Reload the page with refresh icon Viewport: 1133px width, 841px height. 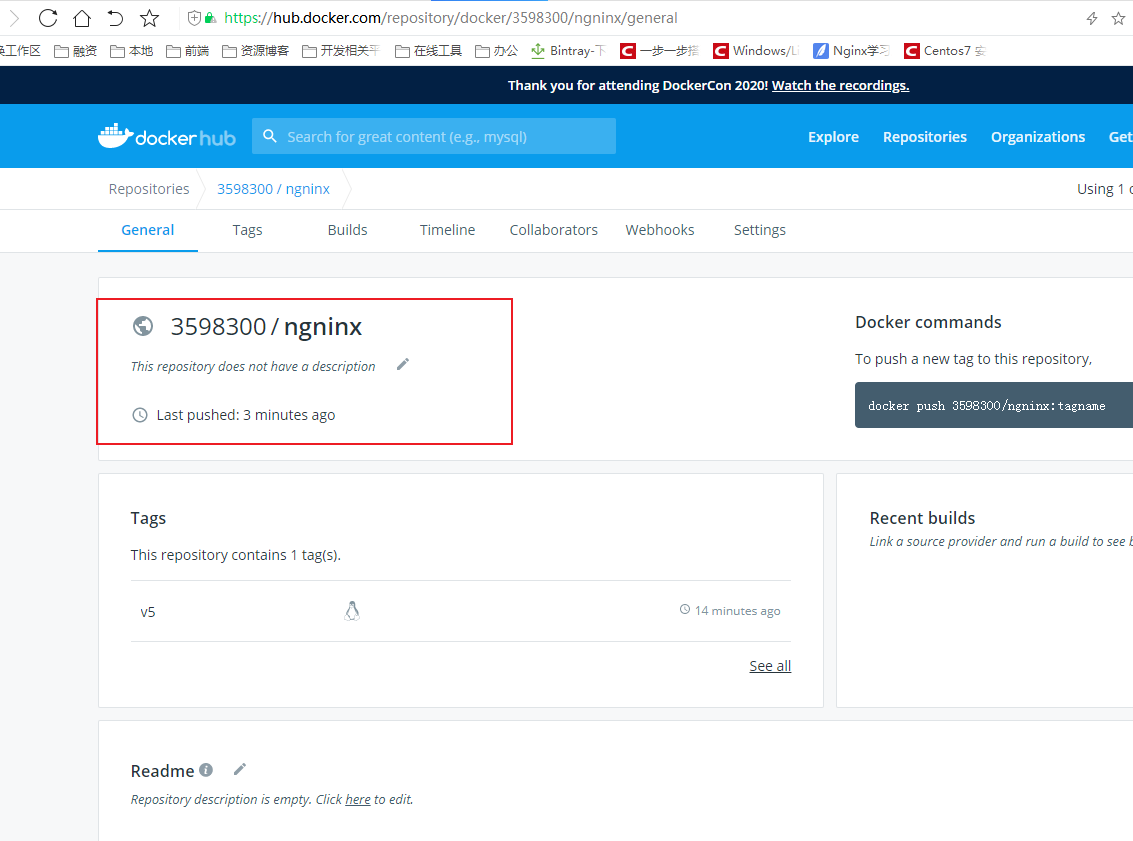tap(48, 18)
